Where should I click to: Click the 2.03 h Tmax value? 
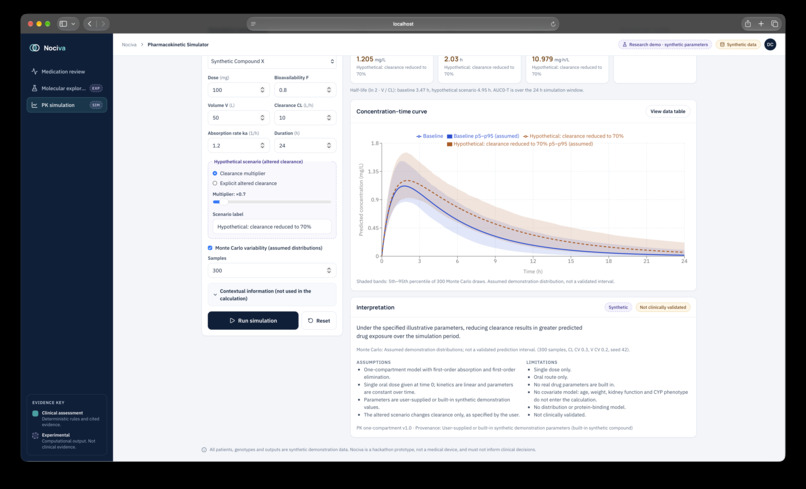tap(451, 59)
